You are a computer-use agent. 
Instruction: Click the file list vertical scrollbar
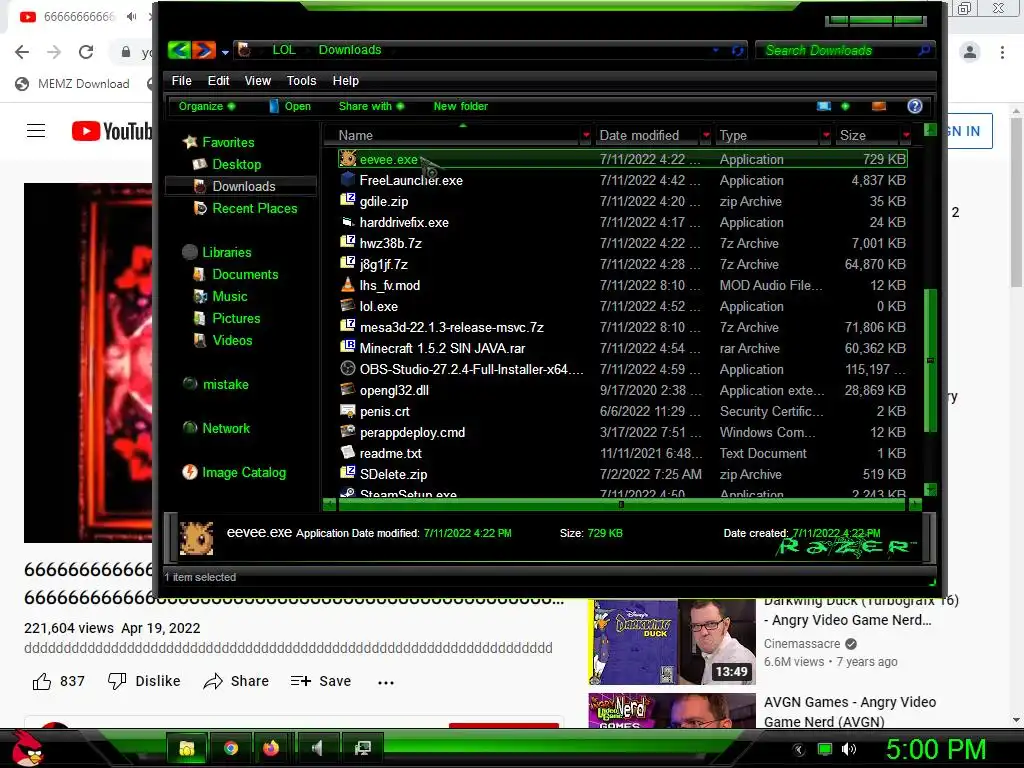point(931,360)
